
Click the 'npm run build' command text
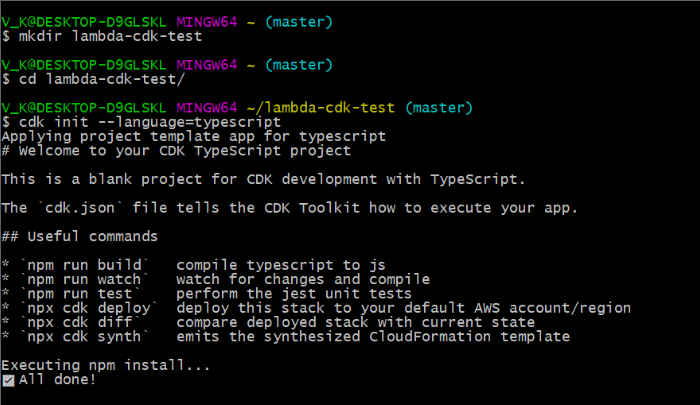(x=84, y=265)
